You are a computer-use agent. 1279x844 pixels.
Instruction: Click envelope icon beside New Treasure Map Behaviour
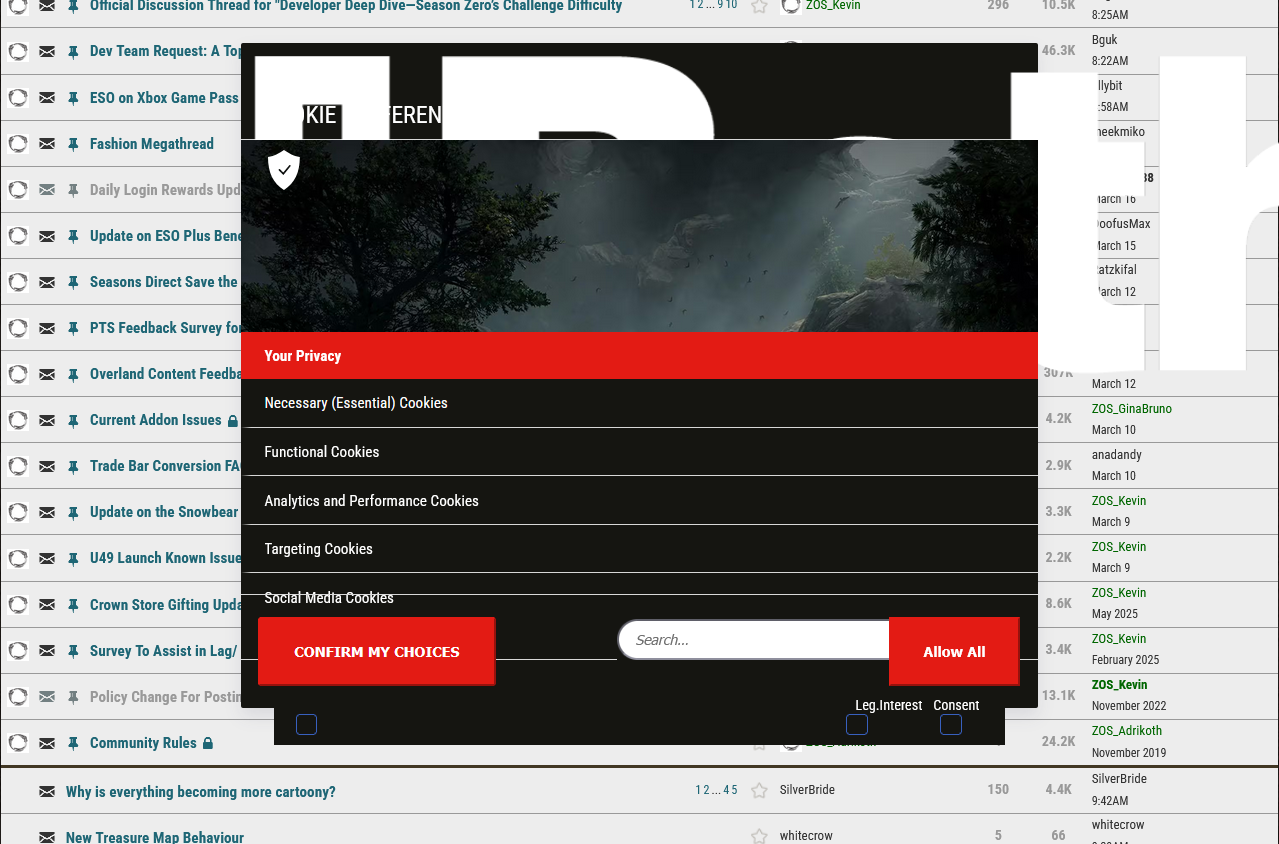[47, 837]
